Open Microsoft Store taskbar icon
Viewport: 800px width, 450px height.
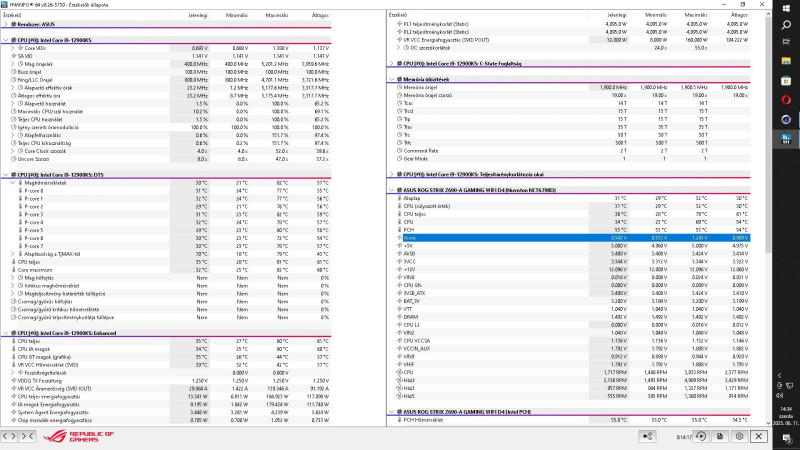[786, 81]
